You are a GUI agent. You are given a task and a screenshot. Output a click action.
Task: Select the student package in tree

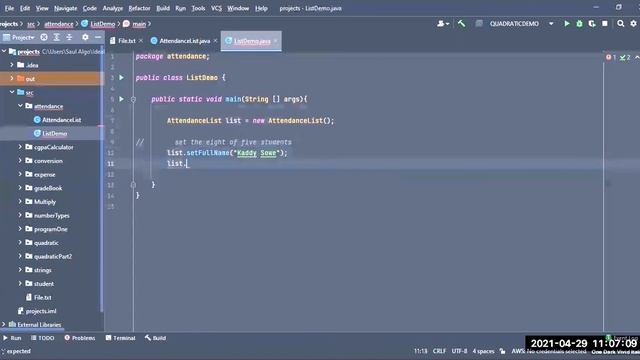click(44, 284)
